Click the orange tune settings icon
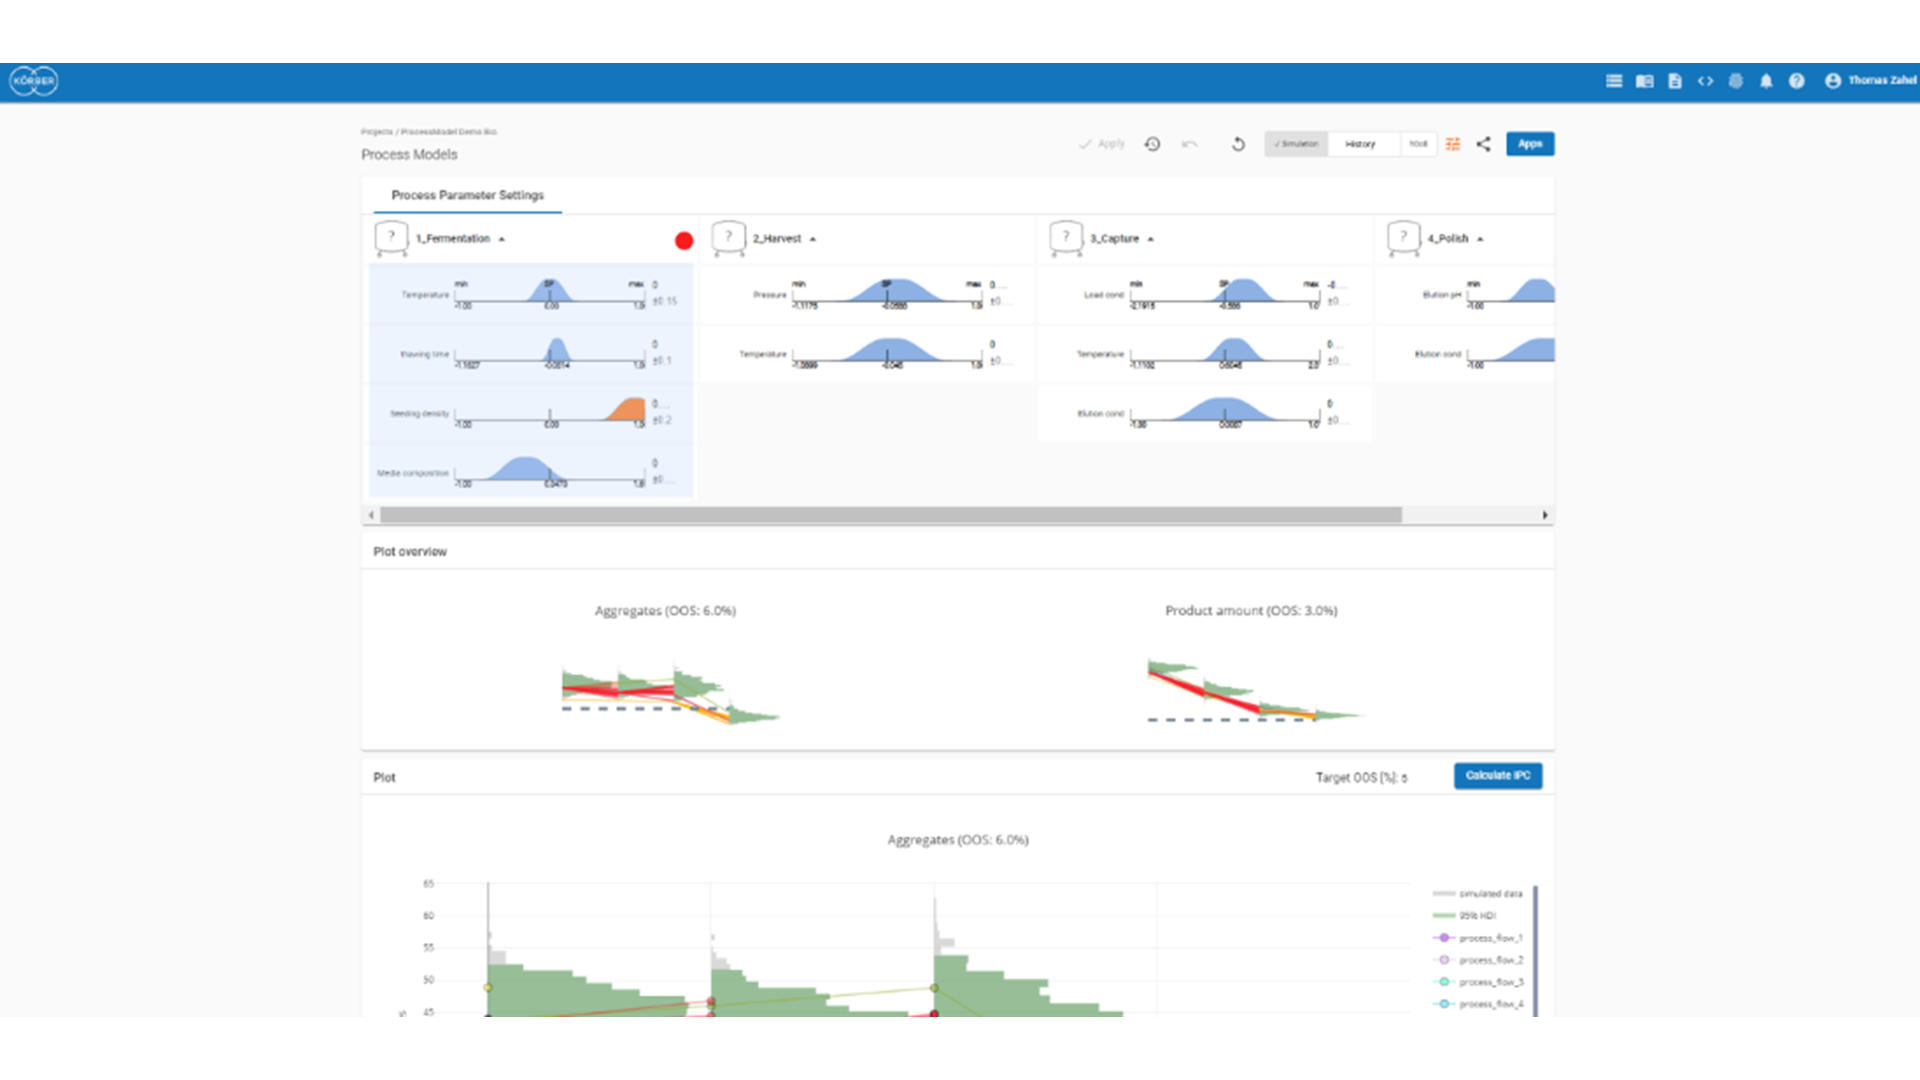The image size is (1920, 1080). pos(1453,144)
